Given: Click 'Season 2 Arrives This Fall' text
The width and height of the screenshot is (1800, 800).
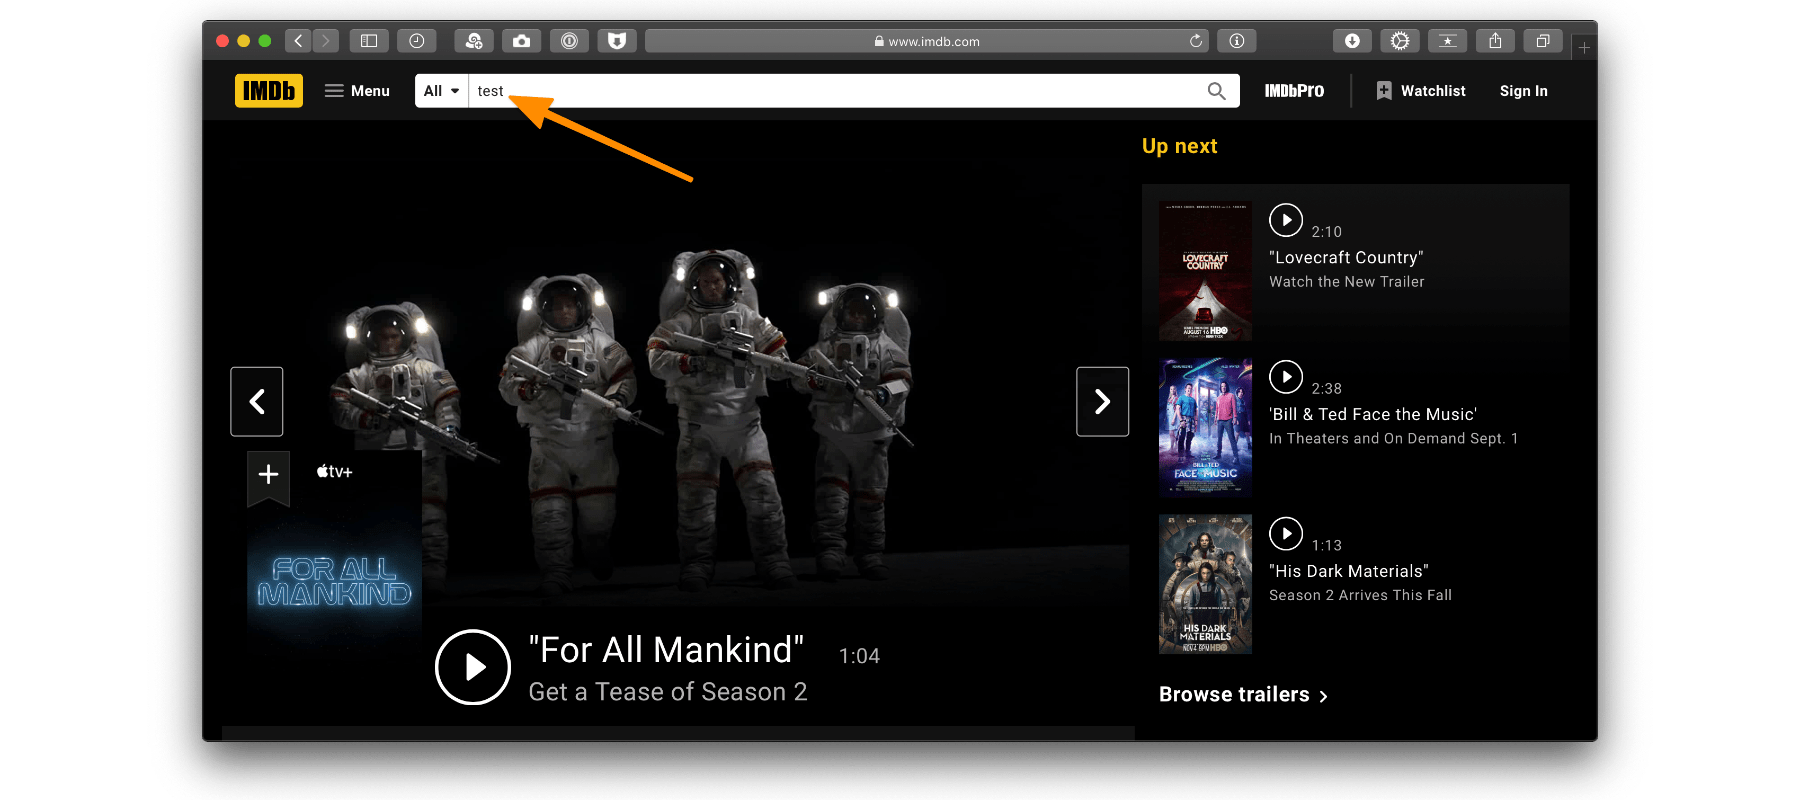Looking at the screenshot, I should click(x=1361, y=596).
